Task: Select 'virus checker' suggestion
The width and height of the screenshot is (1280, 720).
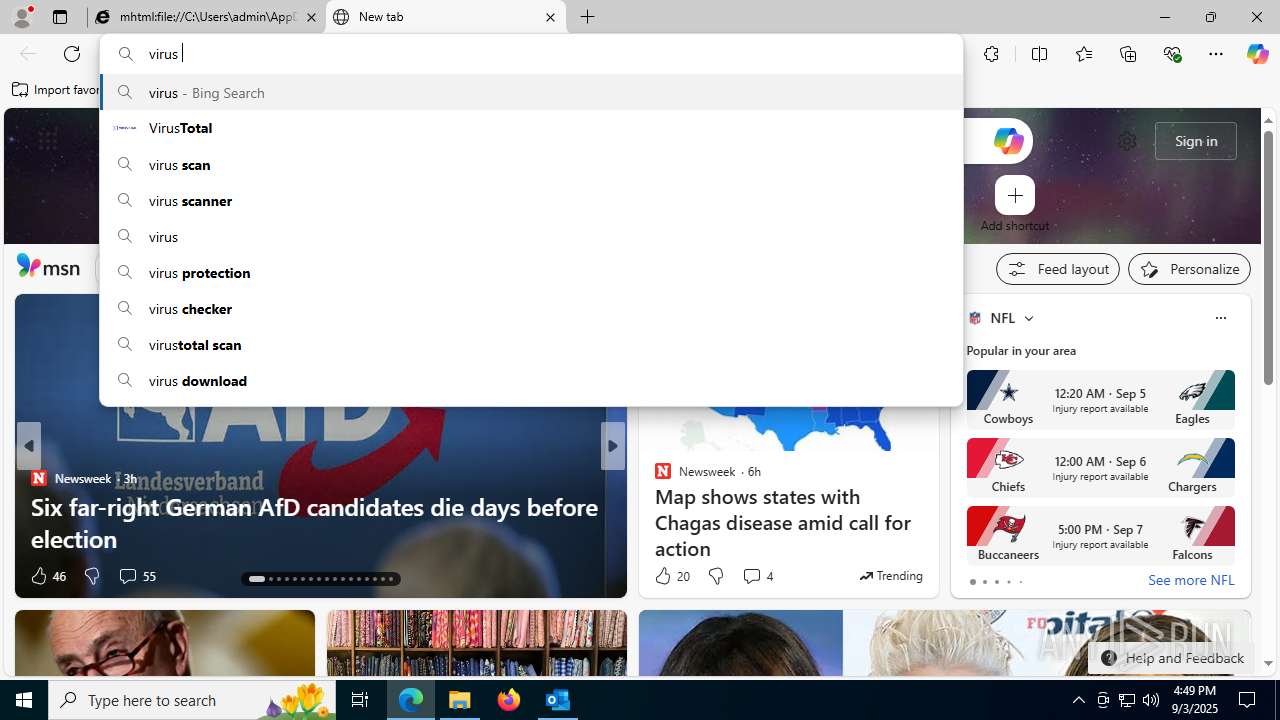Action: click(531, 308)
